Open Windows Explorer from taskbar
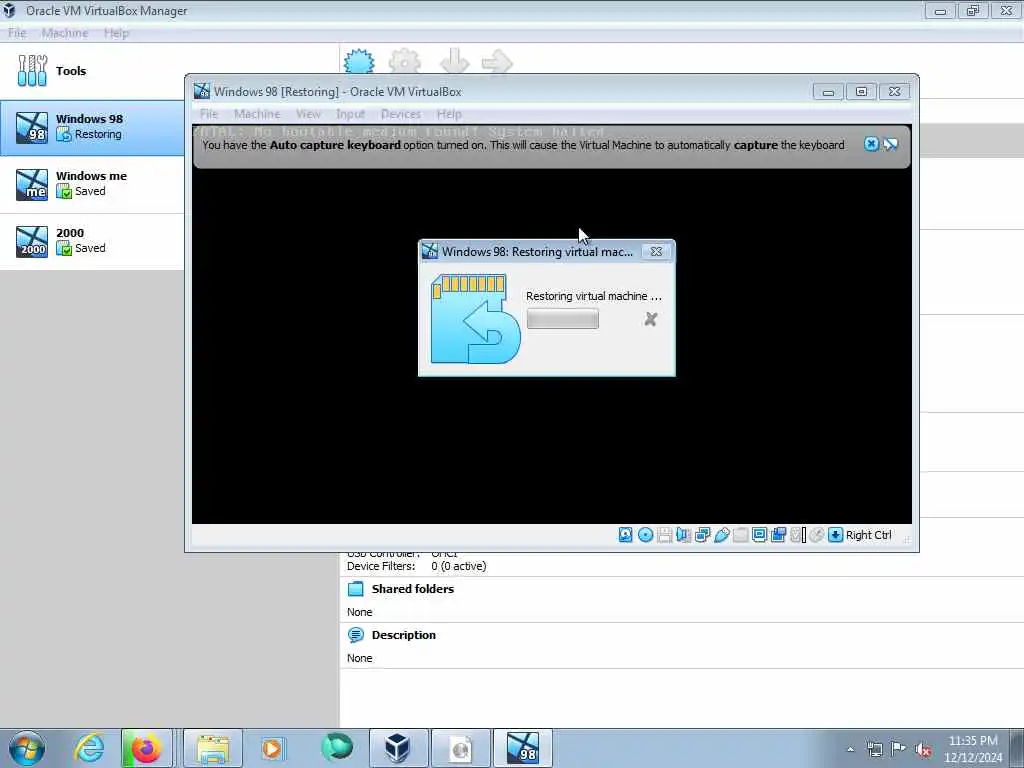The height and width of the screenshot is (768, 1024). tap(213, 748)
